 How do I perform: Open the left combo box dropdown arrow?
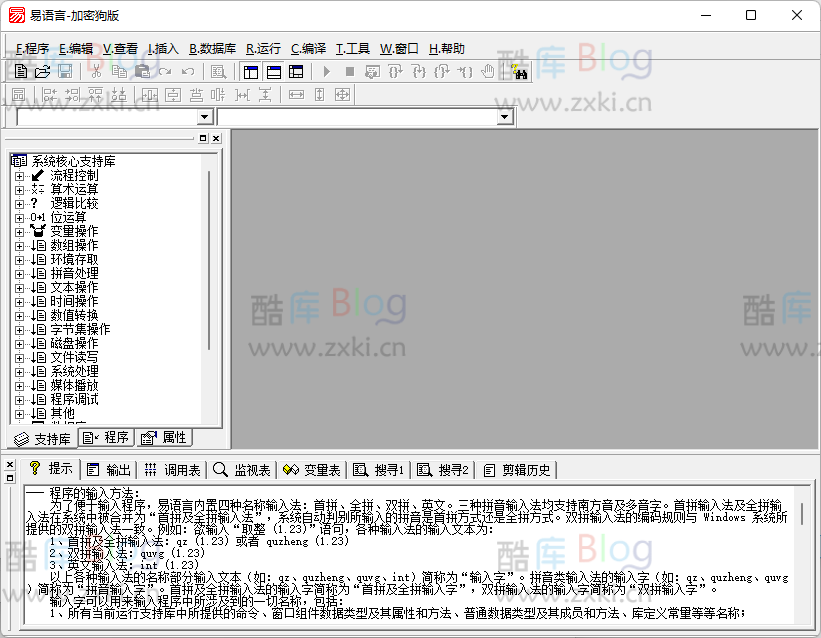[x=205, y=117]
